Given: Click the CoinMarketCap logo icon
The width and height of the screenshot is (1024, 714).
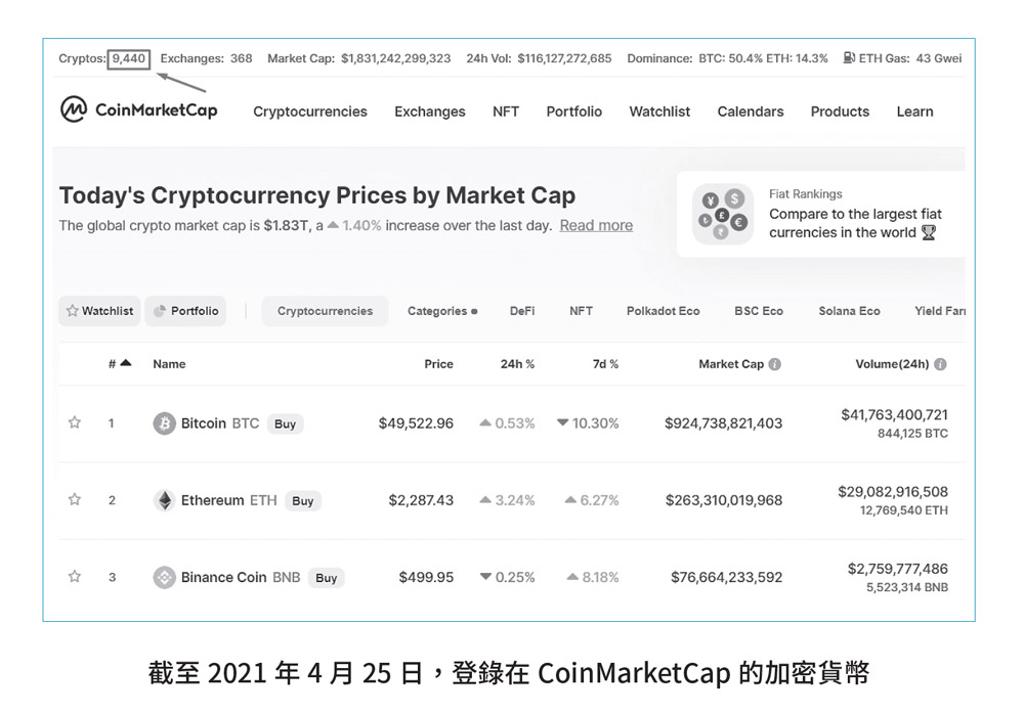Looking at the screenshot, I should click(x=74, y=109).
